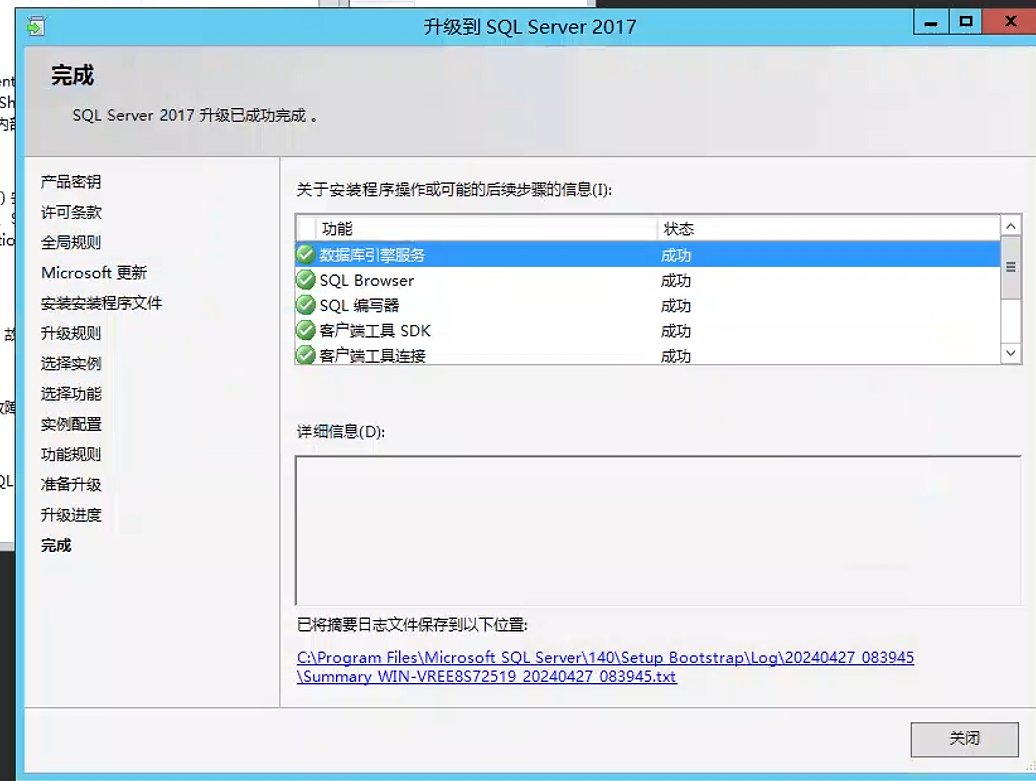Open the summary log file link
Viewport: 1036px width, 781px height.
pos(605,667)
